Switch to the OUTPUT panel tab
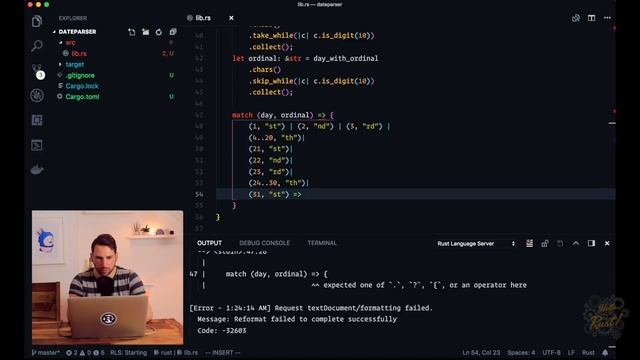 209,243
